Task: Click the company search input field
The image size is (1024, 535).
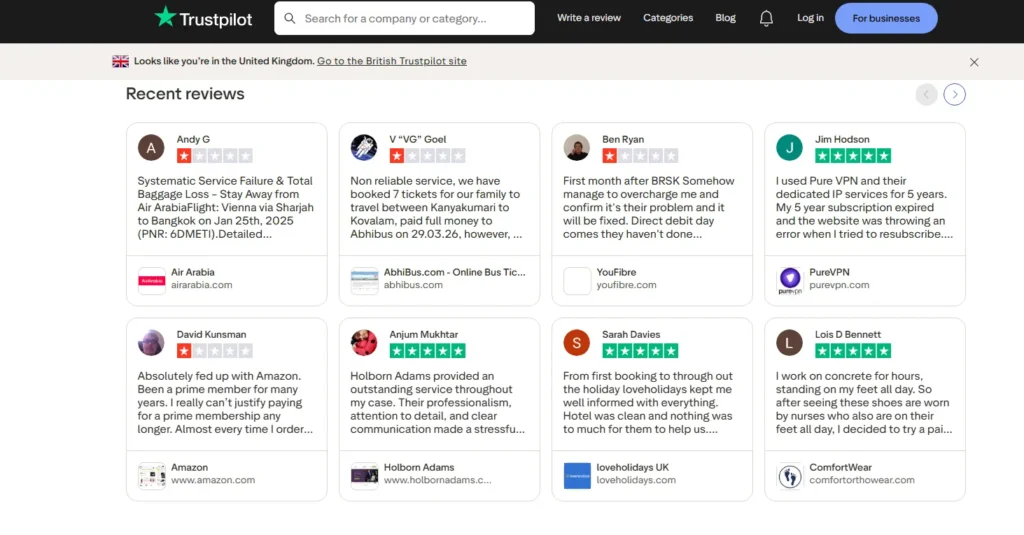Action: (410, 18)
